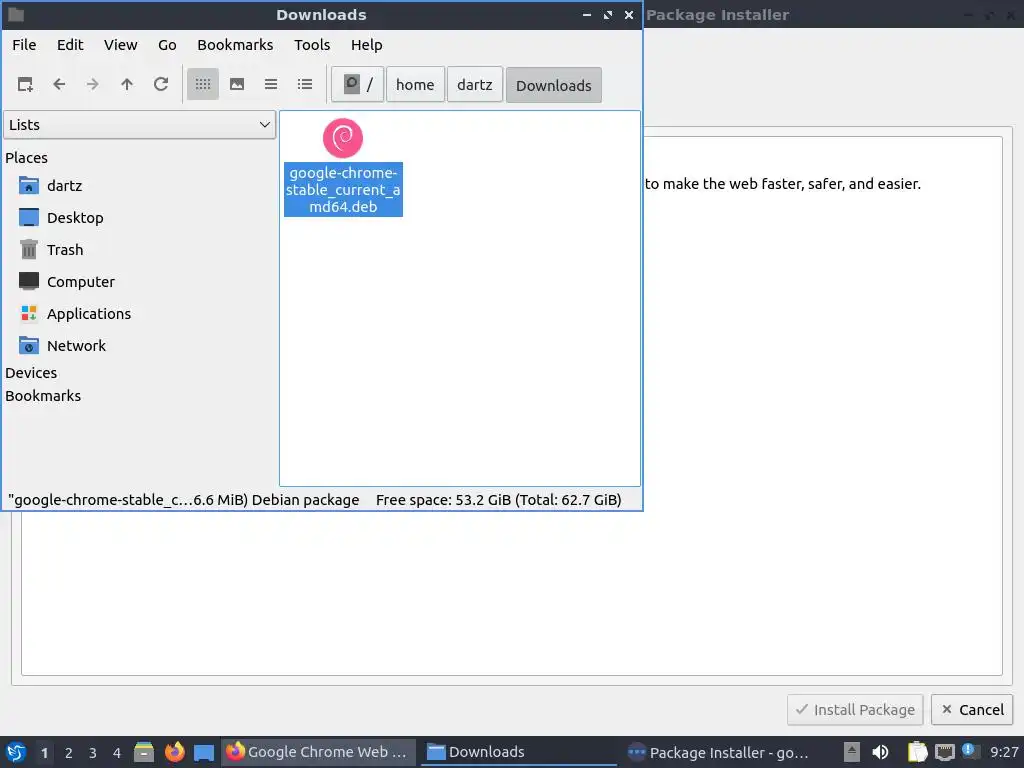The height and width of the screenshot is (768, 1024).
Task: Launch Firefox from panel quicklaunch
Action: pos(174,752)
